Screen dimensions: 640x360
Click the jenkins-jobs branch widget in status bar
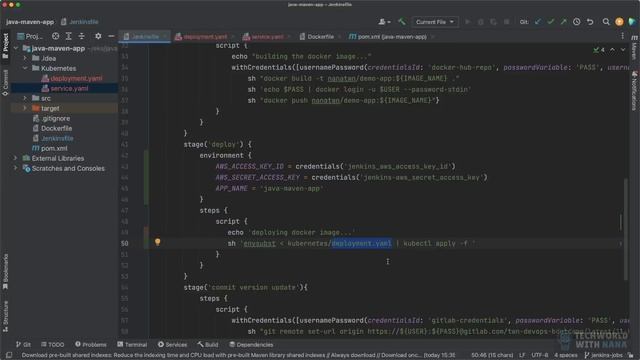point(604,355)
